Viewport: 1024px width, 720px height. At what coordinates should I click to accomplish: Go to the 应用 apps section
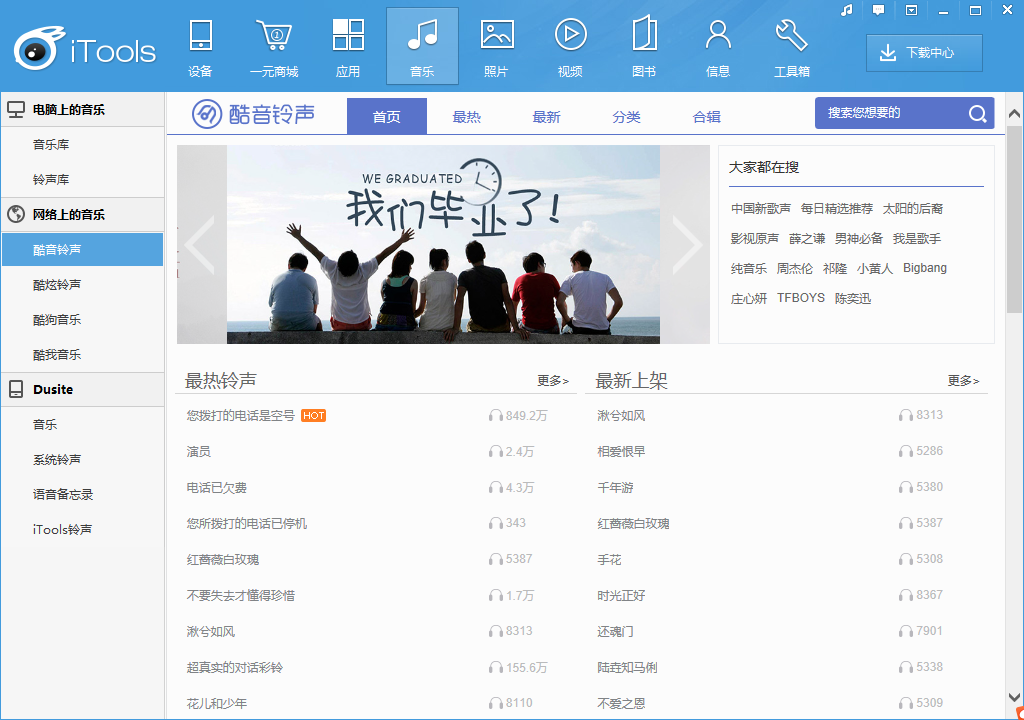pyautogui.click(x=348, y=47)
